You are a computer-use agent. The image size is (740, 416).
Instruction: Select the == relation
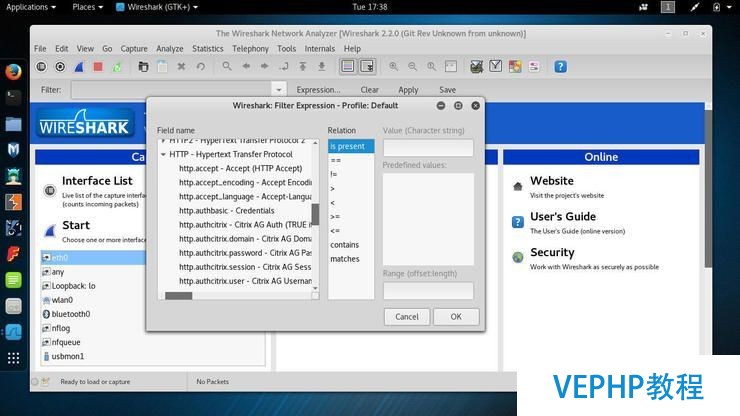click(x=351, y=161)
